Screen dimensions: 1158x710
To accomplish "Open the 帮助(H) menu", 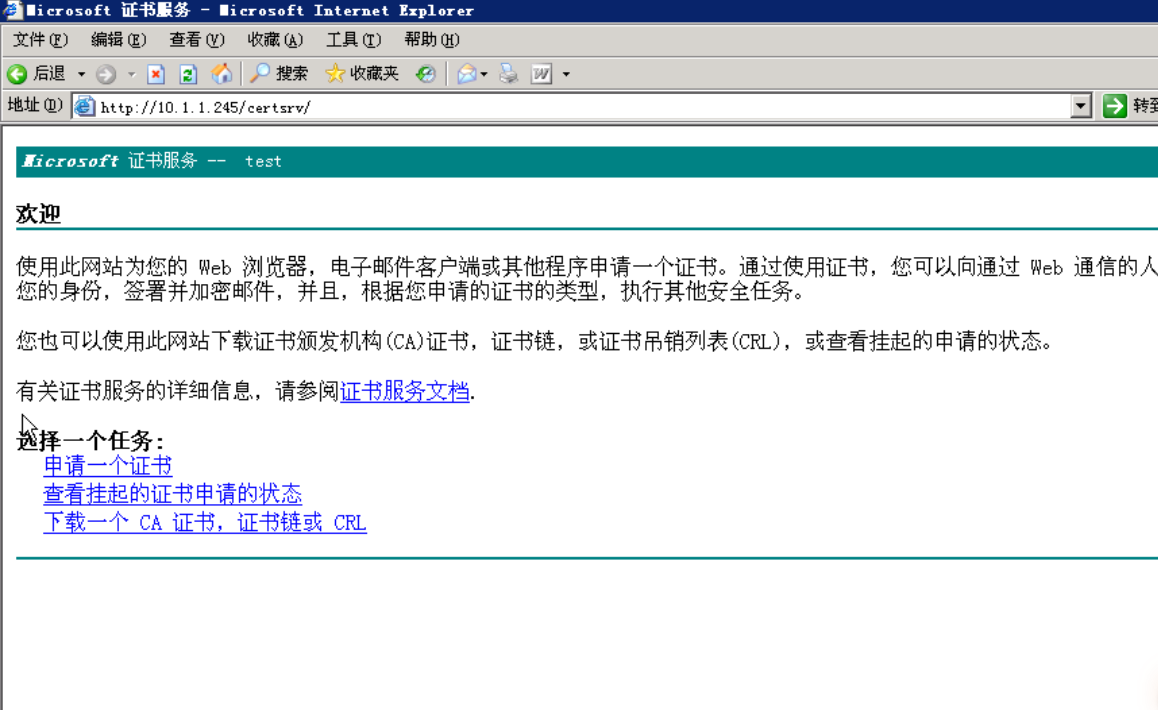I will 432,40.
